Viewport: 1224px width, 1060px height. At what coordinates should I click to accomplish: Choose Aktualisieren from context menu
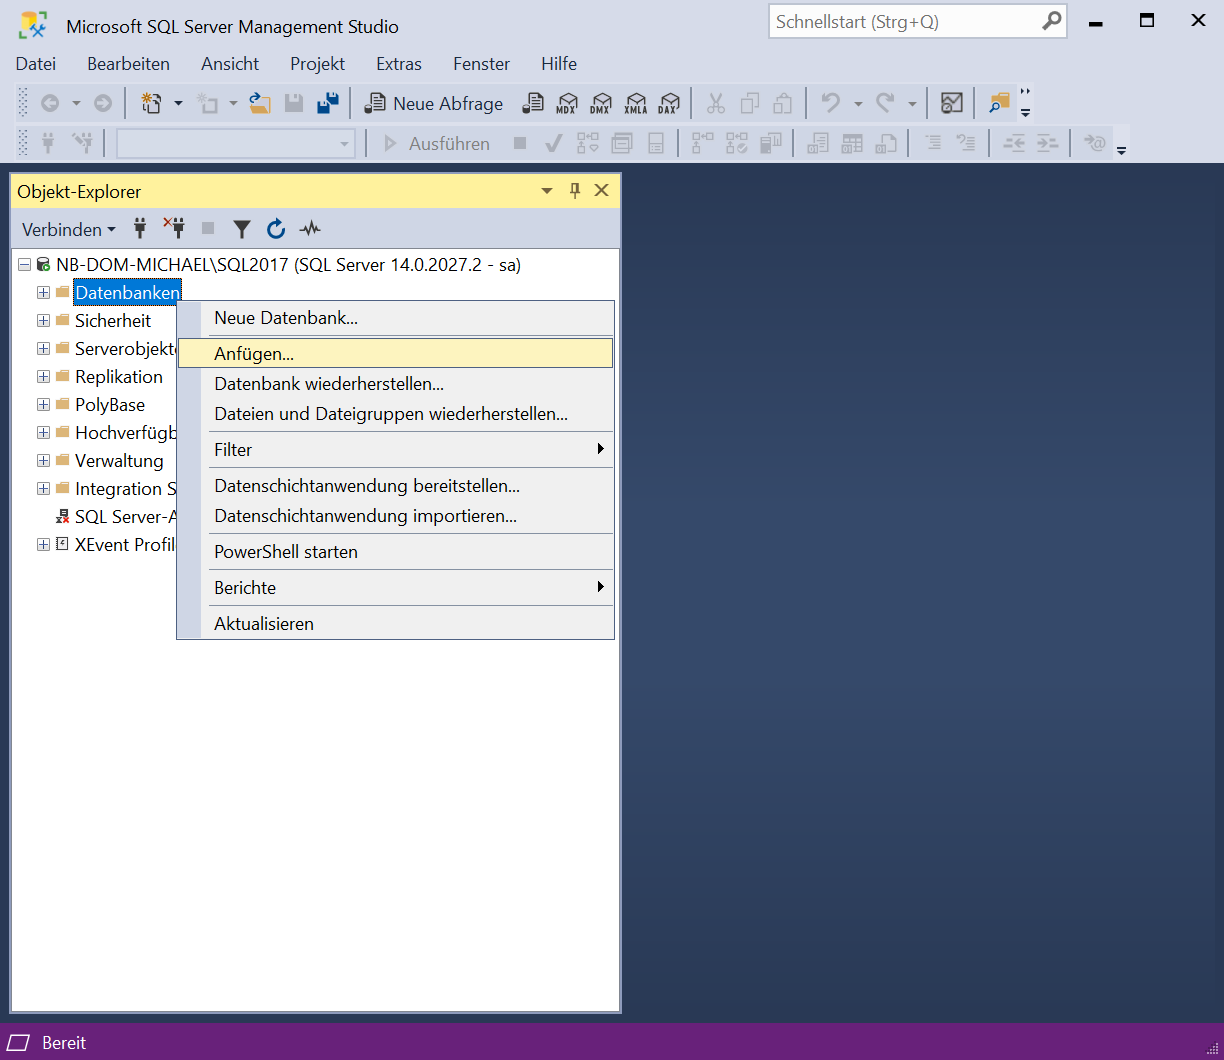(x=396, y=624)
